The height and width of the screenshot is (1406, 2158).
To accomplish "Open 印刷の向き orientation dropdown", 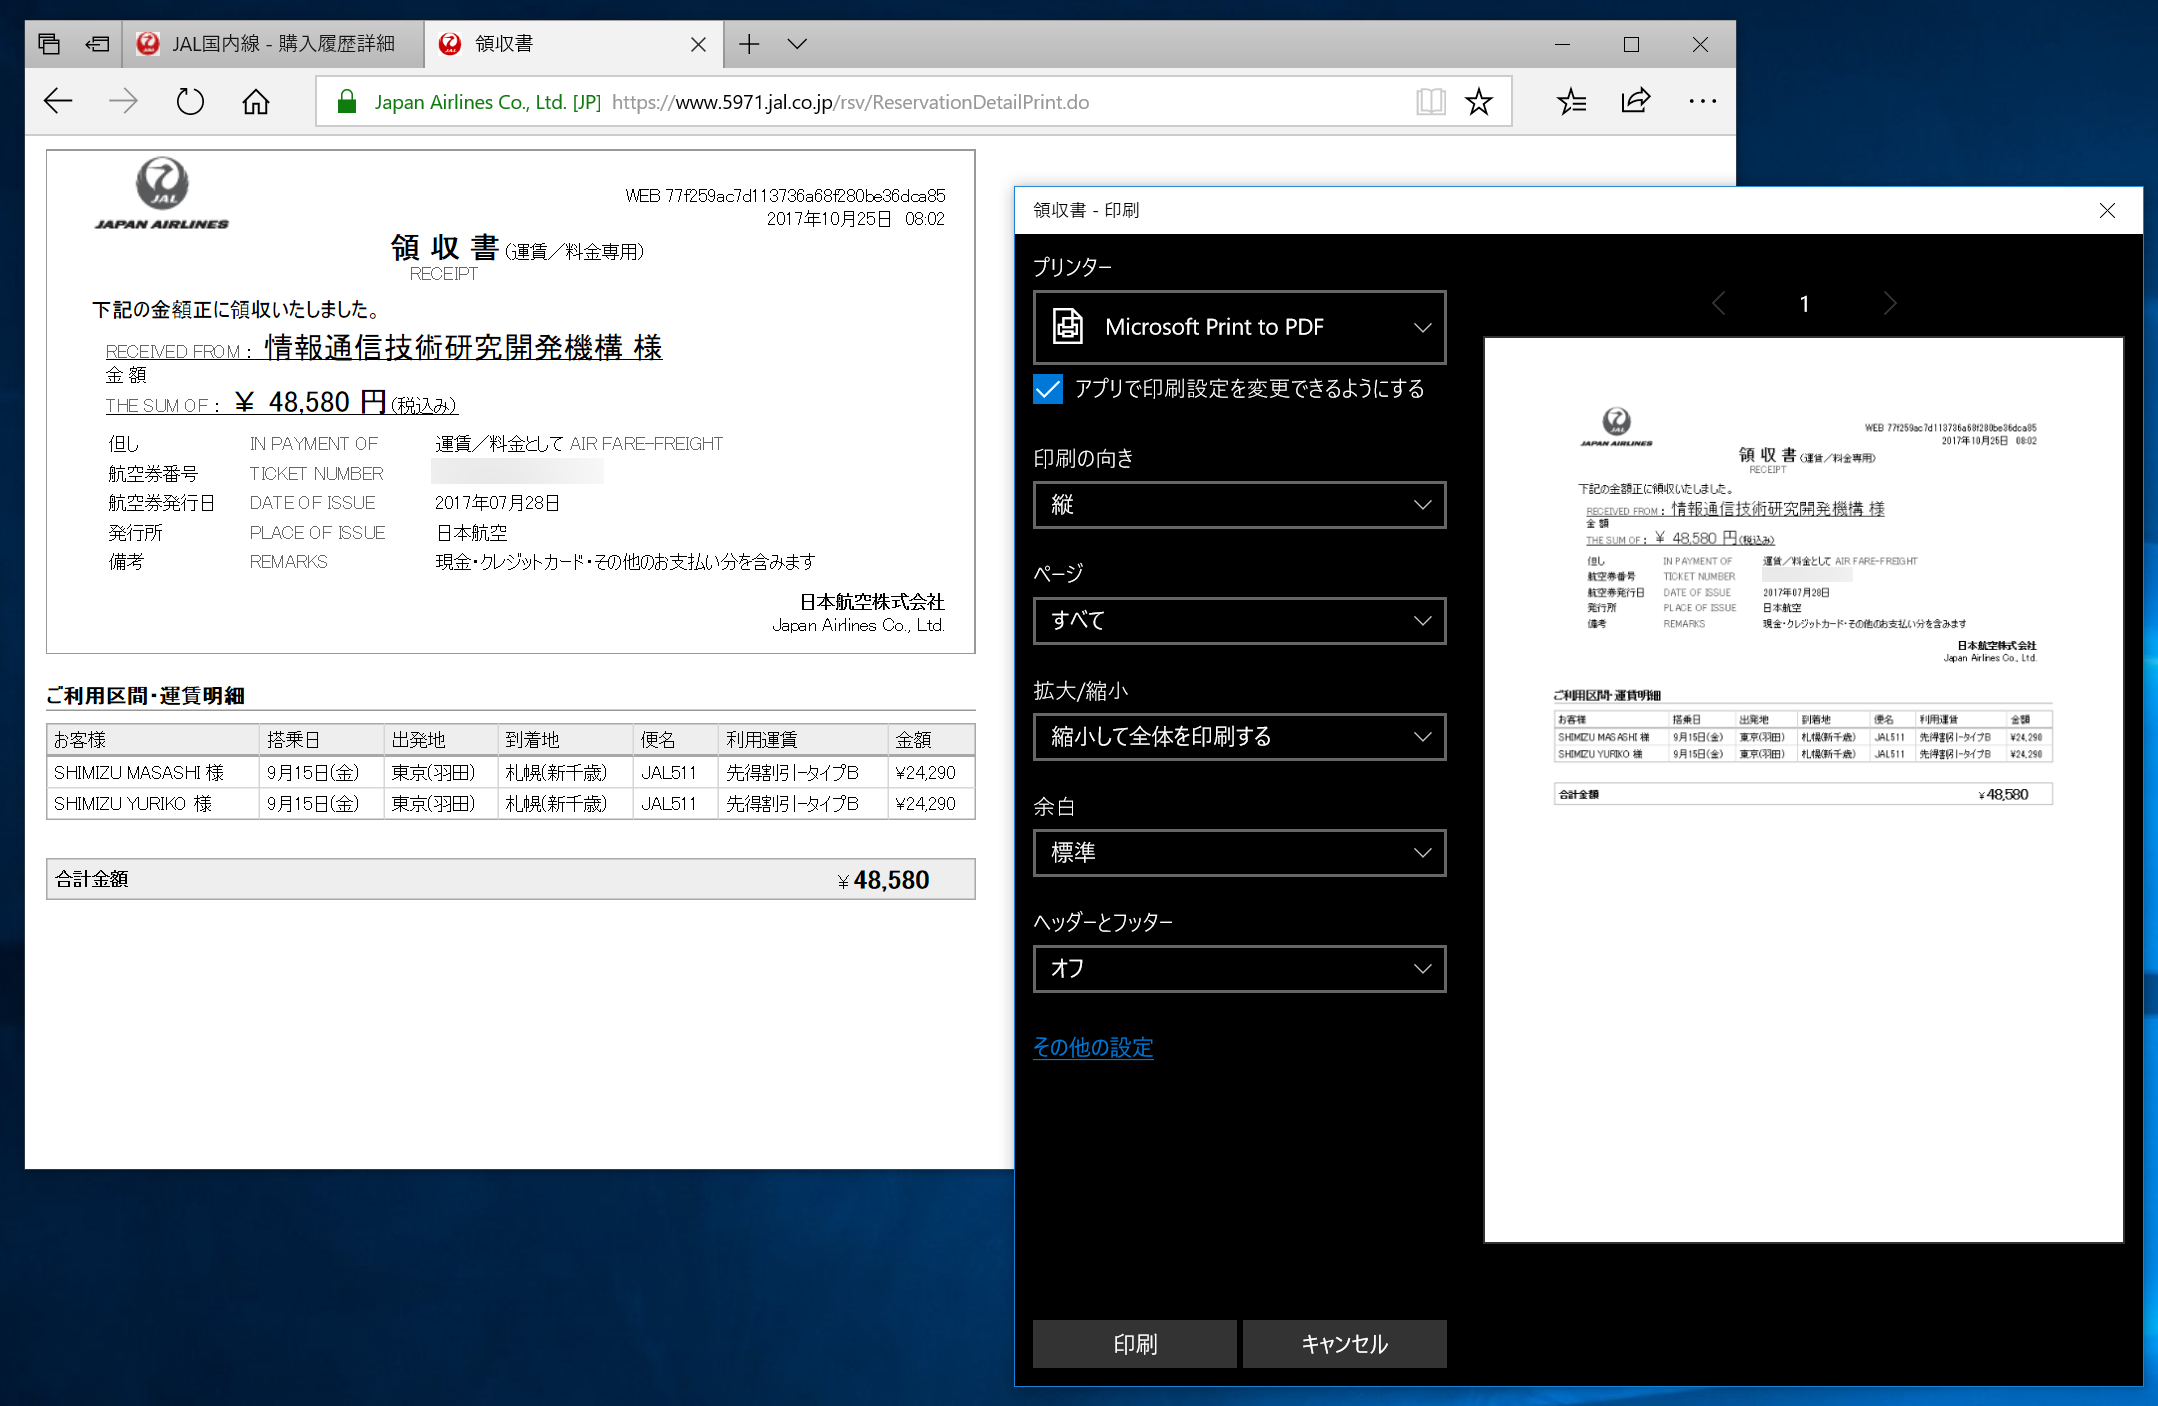I will pos(1239,505).
